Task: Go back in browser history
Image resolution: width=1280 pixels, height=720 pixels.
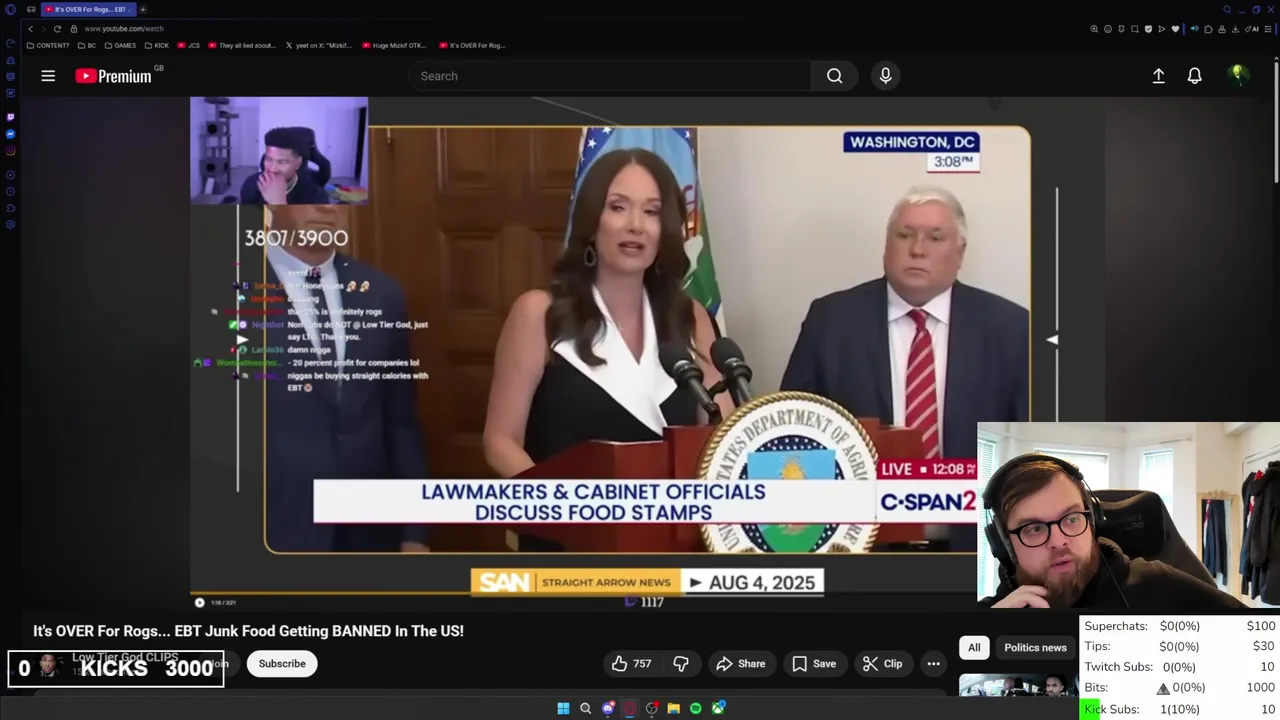Action: 30,29
